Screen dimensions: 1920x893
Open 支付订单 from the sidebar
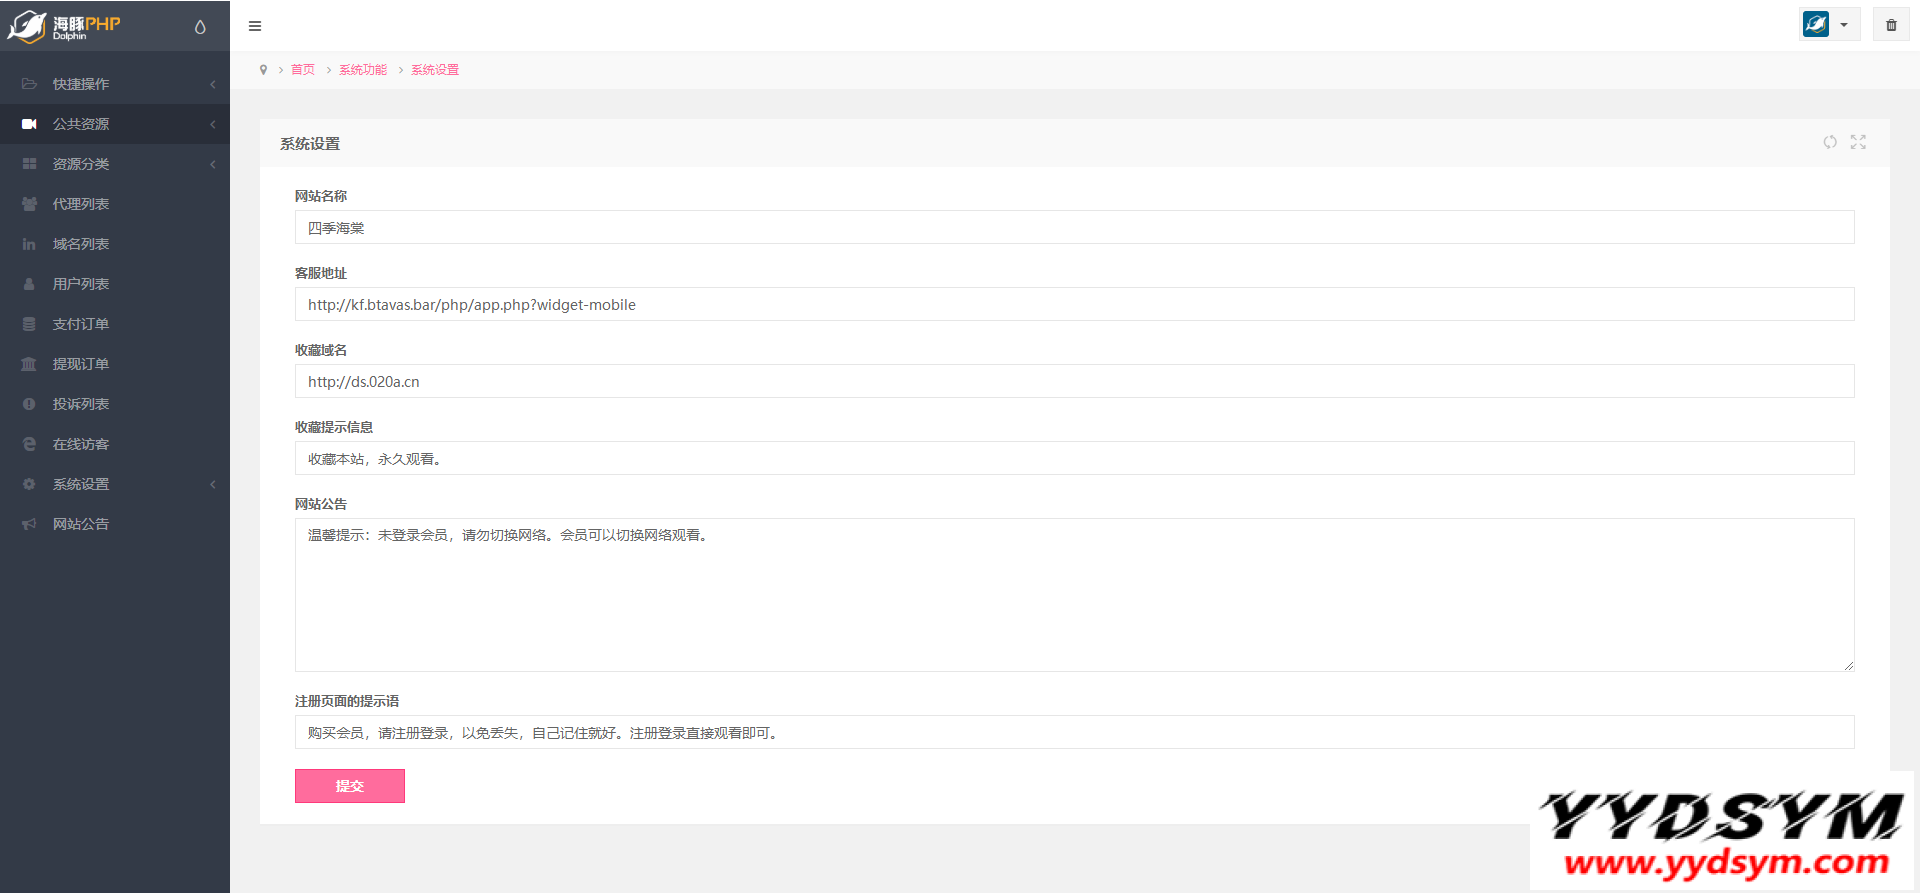click(x=81, y=324)
